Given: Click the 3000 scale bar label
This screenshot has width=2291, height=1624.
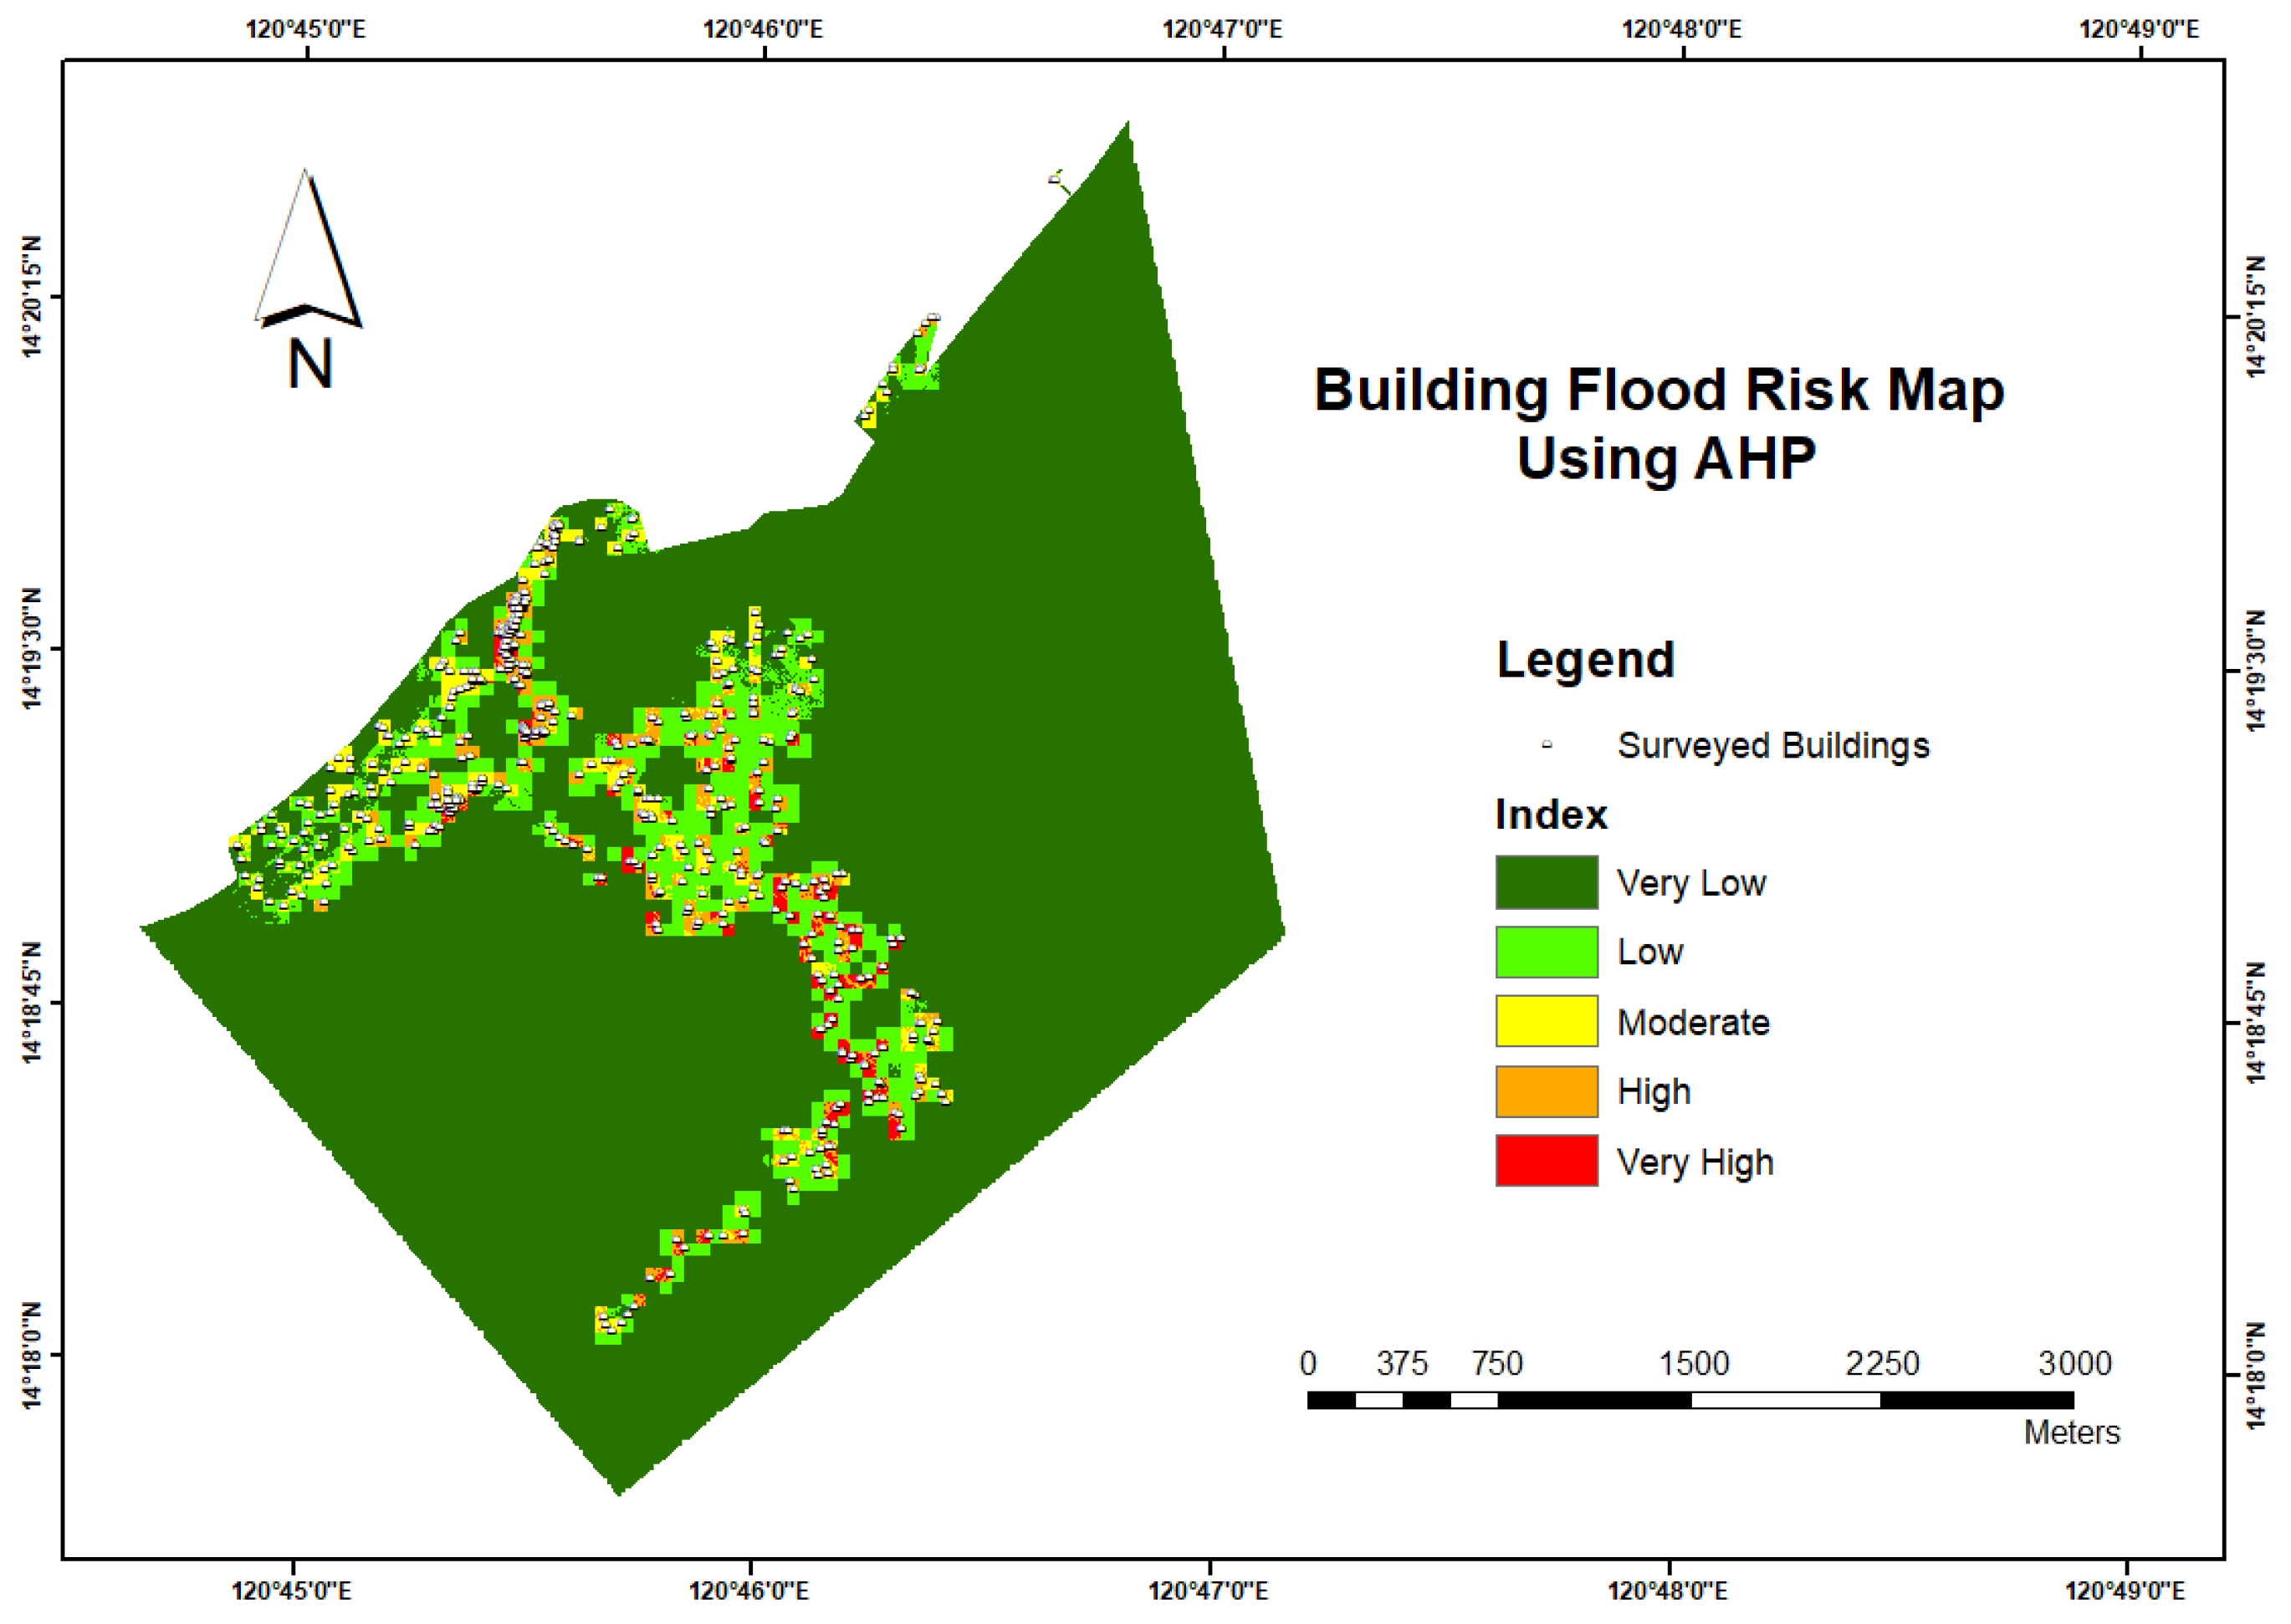Looking at the screenshot, I should click(2075, 1363).
